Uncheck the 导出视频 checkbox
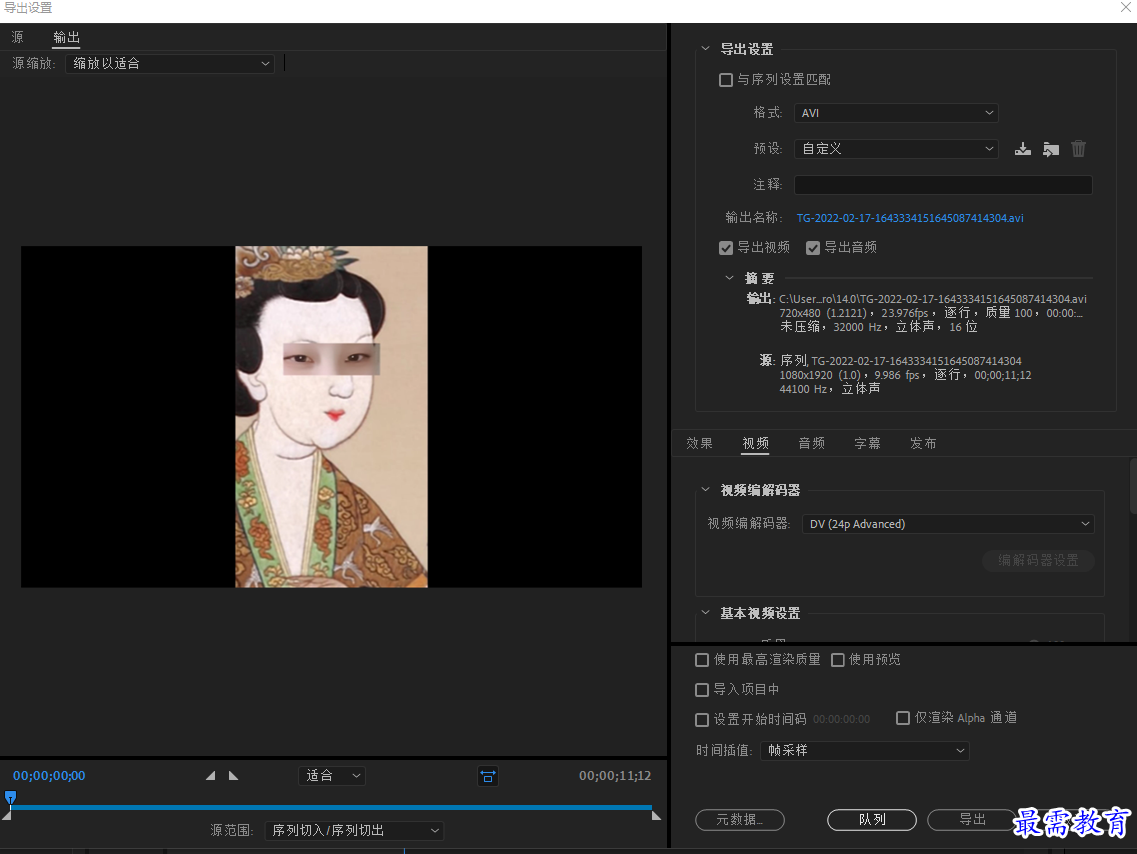This screenshot has height=854, width=1137. [x=726, y=248]
